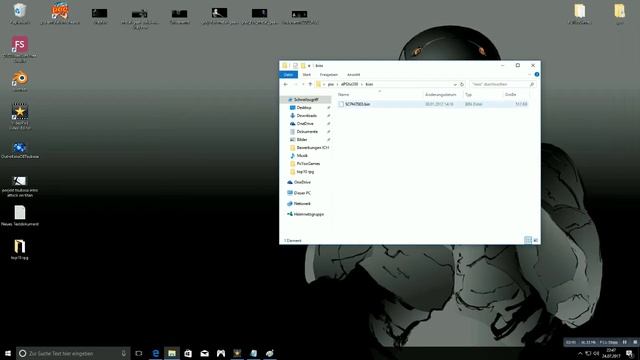The image size is (640, 360).
Task: Click the psx breadcrumb in address bar
Action: coord(331,84)
